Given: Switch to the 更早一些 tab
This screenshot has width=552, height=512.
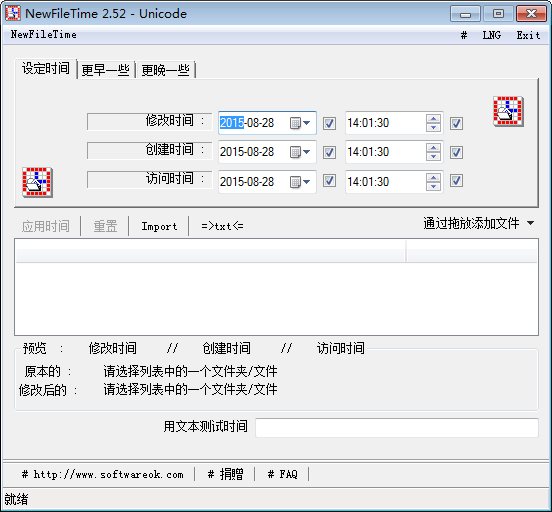Looking at the screenshot, I should click(106, 70).
